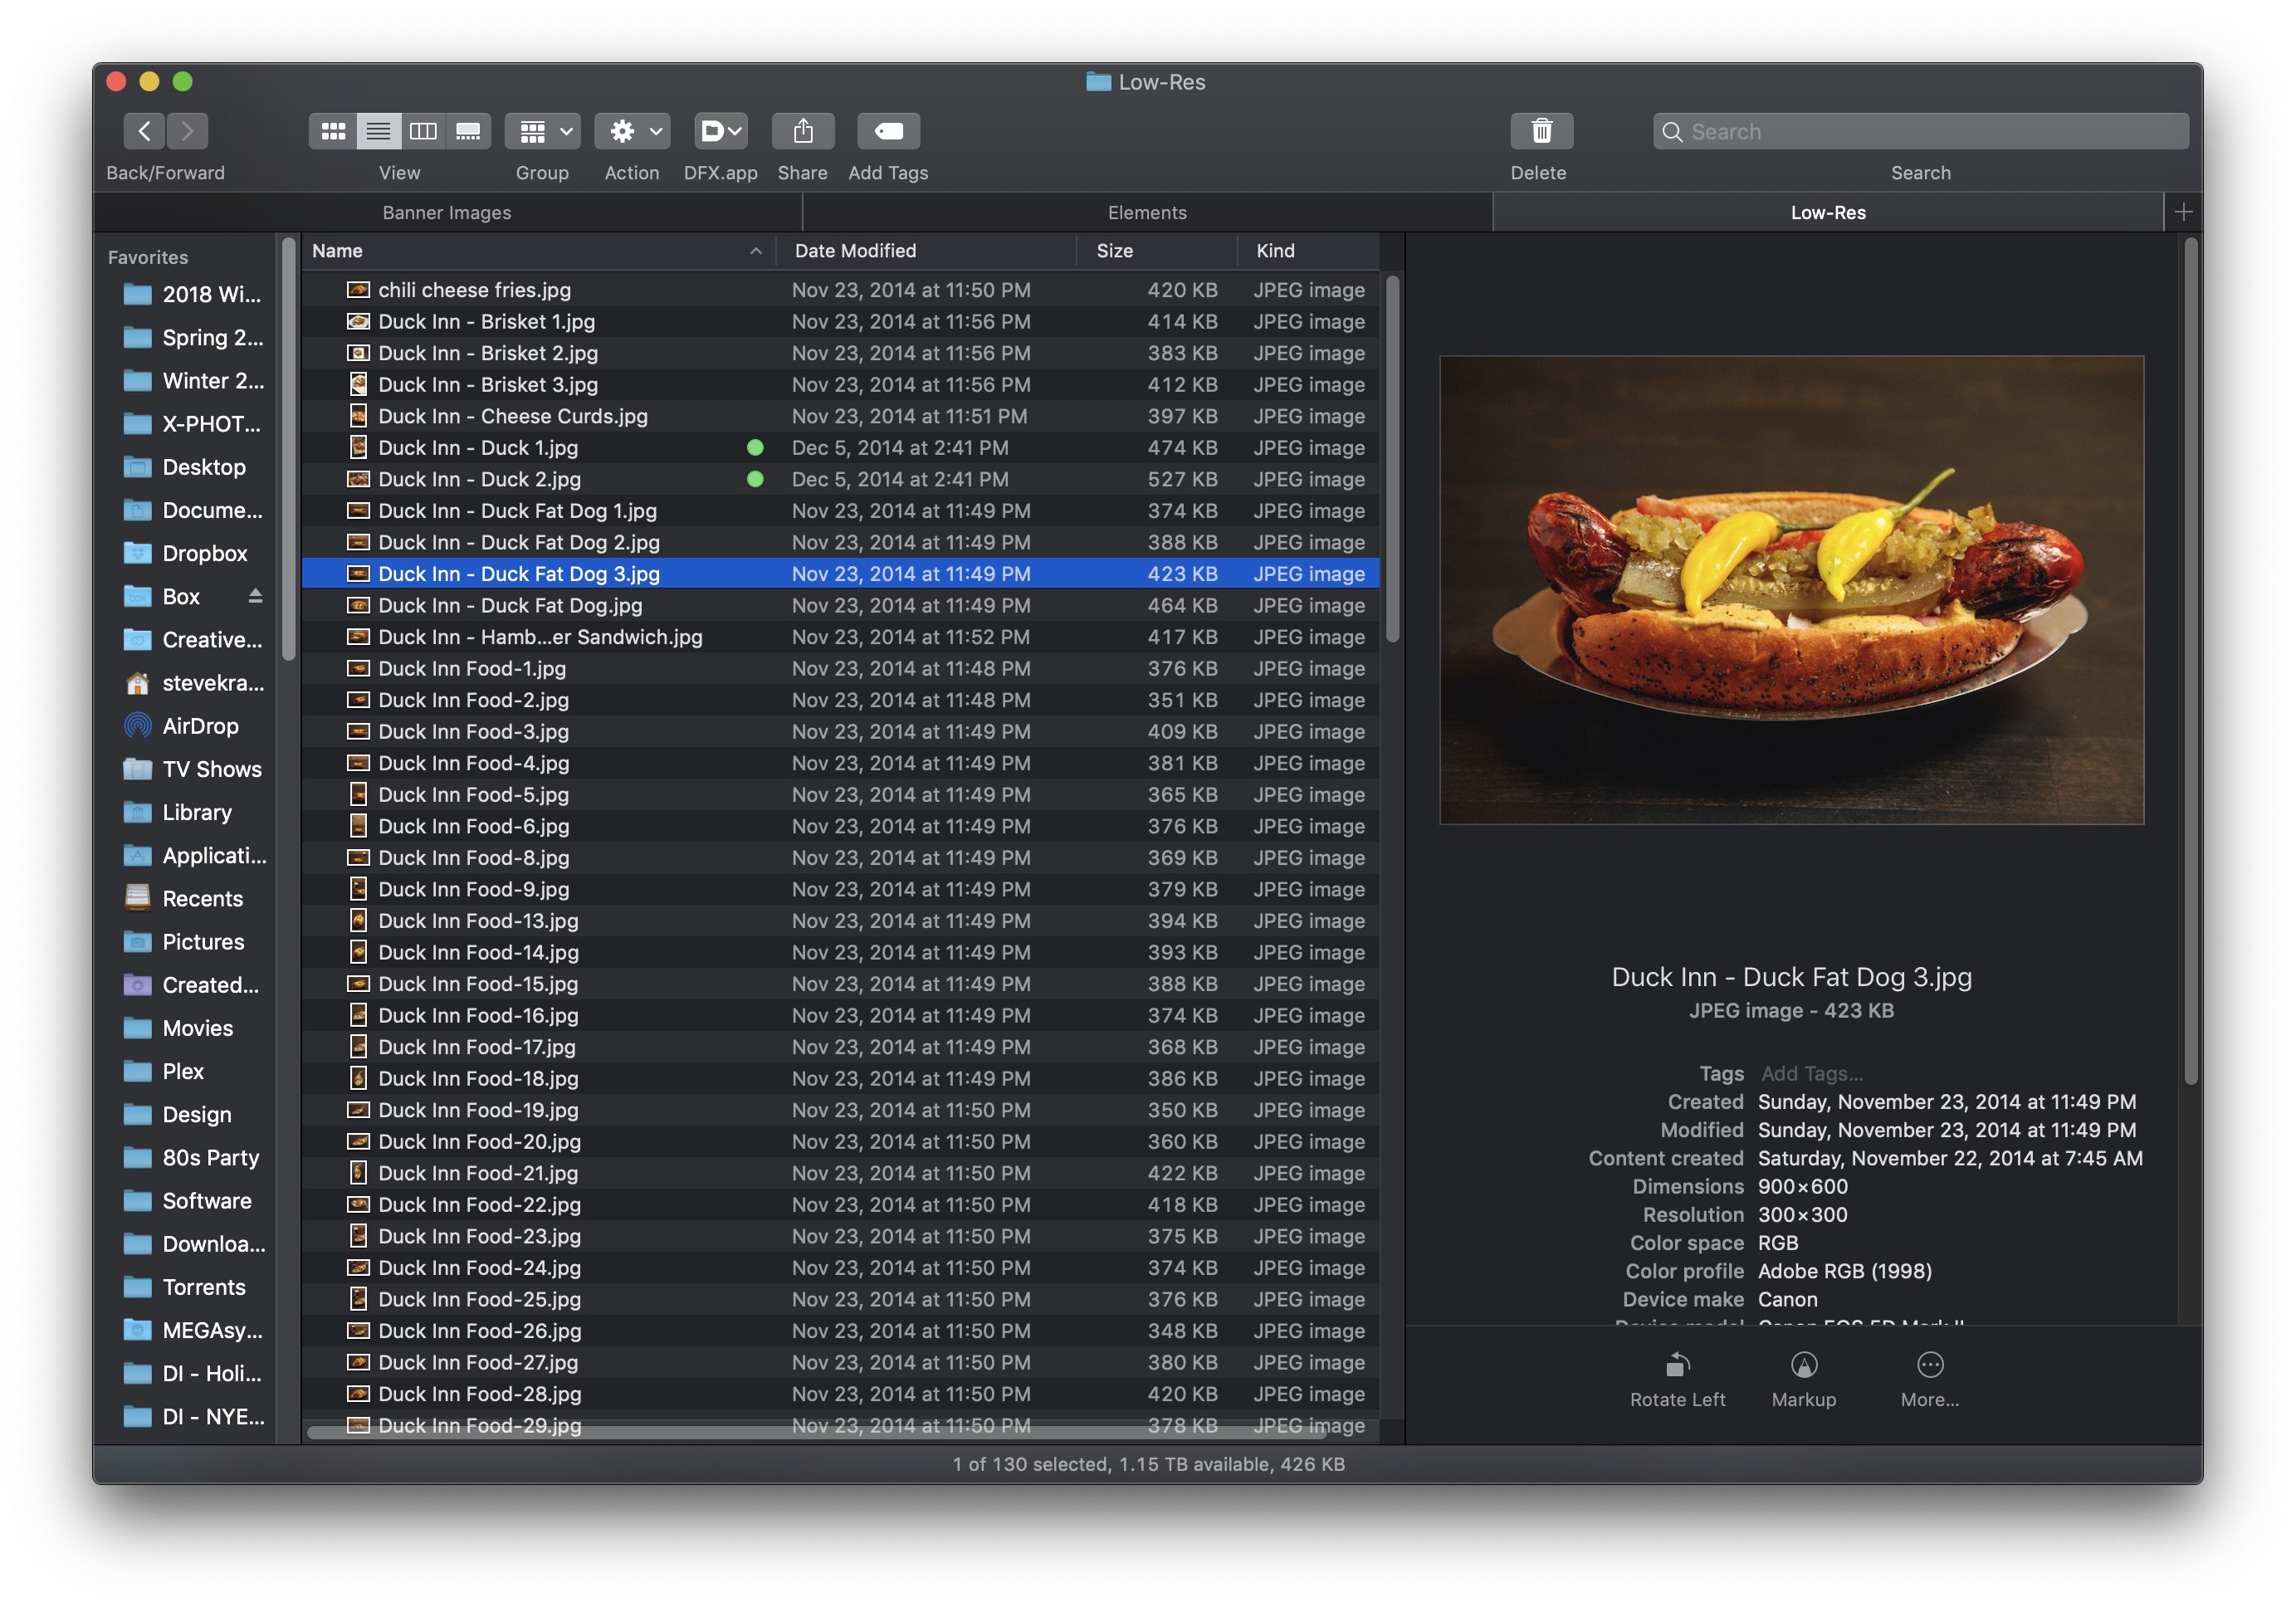Open the Action gear dropdown
This screenshot has width=2296, height=1607.
coord(632,131)
